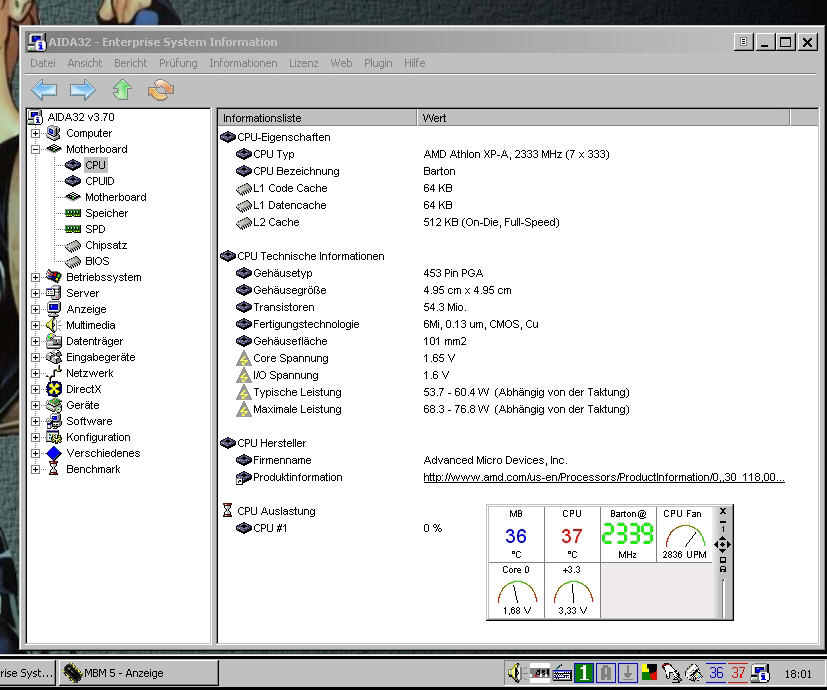827x690 pixels.
Task: Click the blue Forward arrow toolbar icon
Action: pos(83,90)
